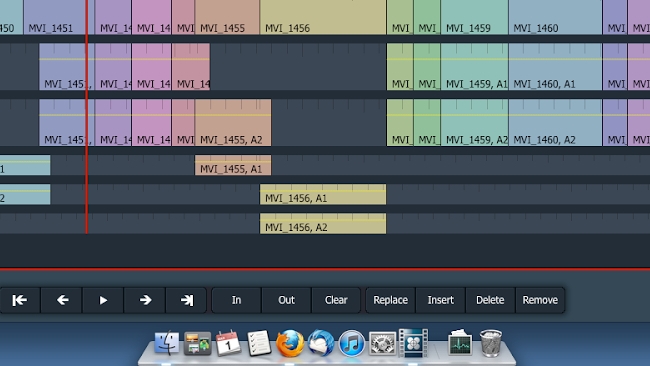This screenshot has height=366, width=650.
Task: Open iTunes from the Dock
Action: pos(352,343)
